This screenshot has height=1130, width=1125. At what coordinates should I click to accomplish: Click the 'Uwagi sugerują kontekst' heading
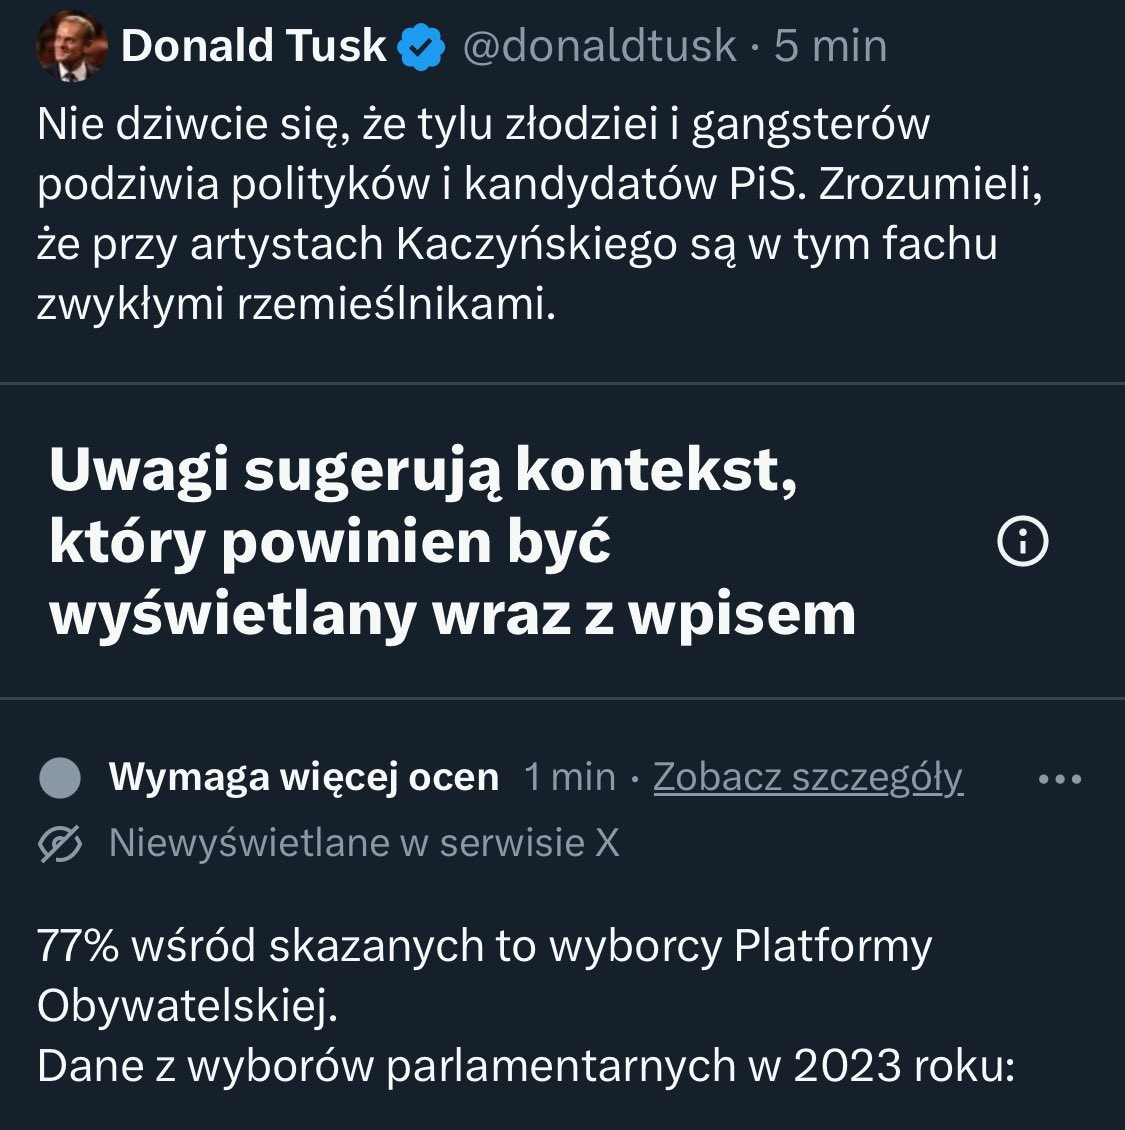tap(423, 470)
